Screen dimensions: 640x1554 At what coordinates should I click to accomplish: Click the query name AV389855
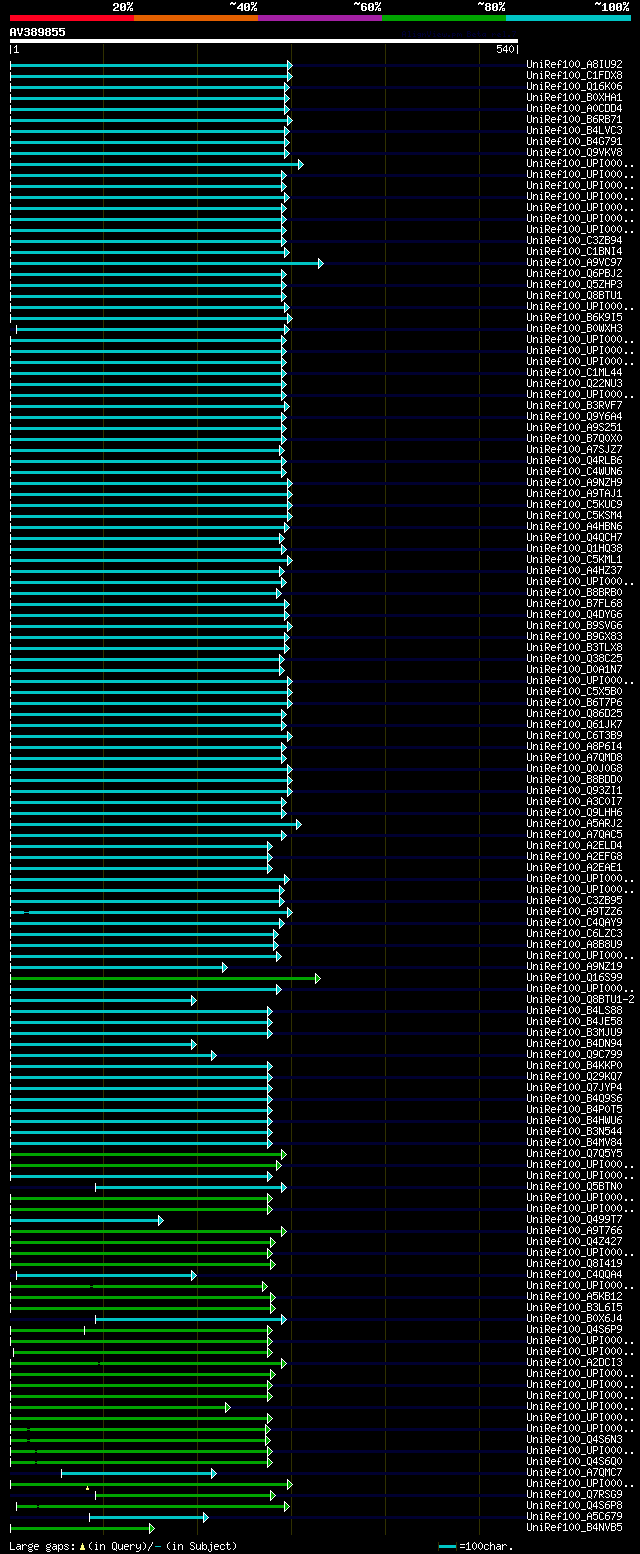(38, 32)
